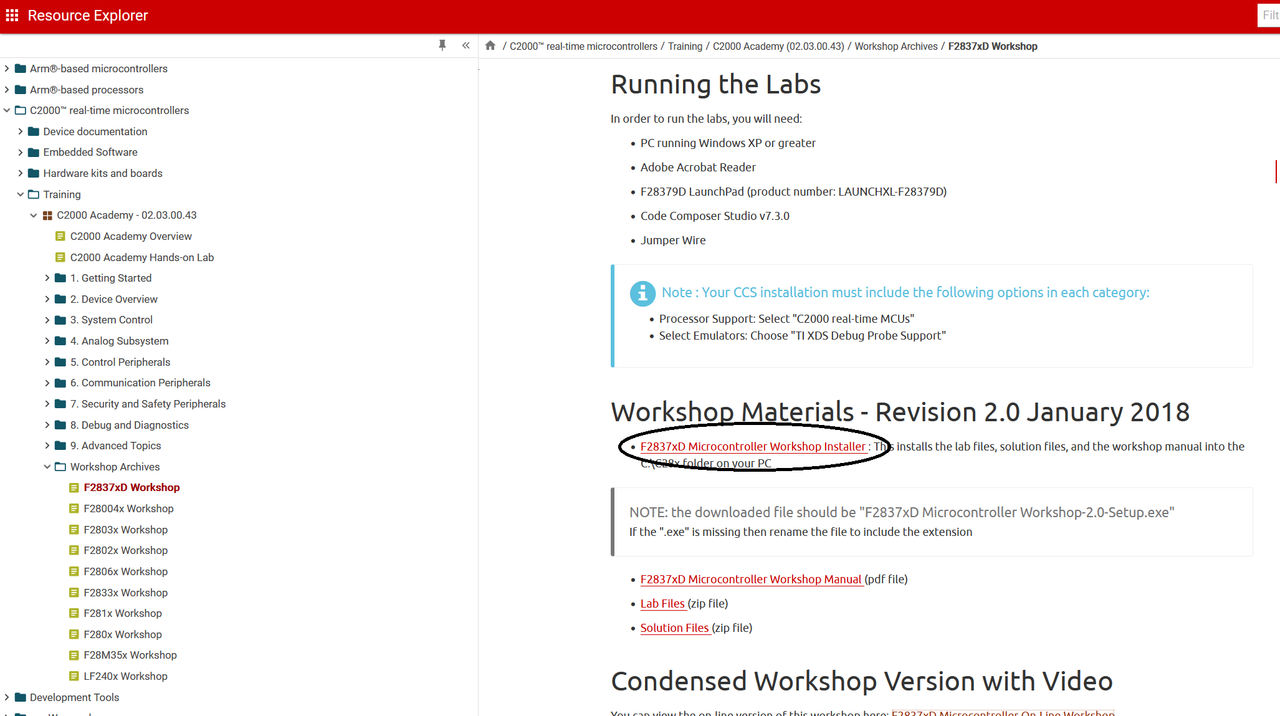Expand Arm-based processors node
The image size is (1280, 716).
7,90
